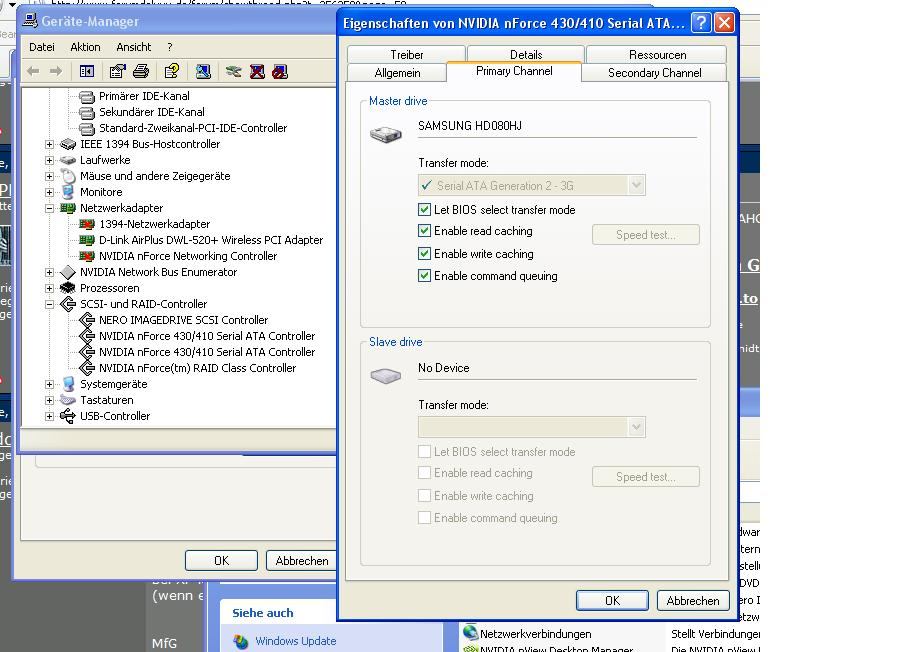Switch to the Treiber tab
The height and width of the screenshot is (652, 900).
(406, 55)
